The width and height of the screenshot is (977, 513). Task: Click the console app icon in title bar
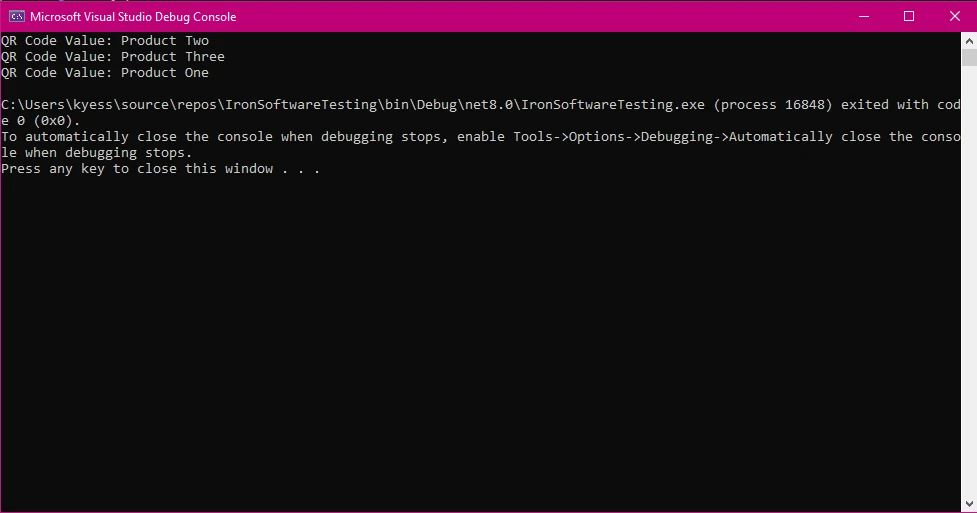click(x=17, y=16)
